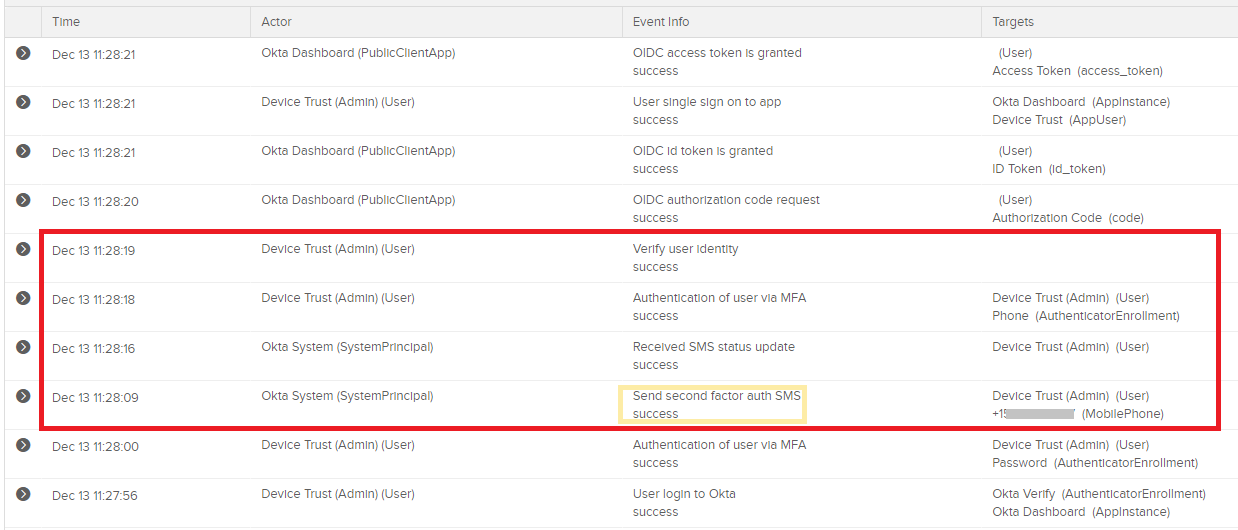Click 'Device Trust (Admin) (User)' target in Received SMS row
This screenshot has width=1238, height=530.
tap(1071, 347)
